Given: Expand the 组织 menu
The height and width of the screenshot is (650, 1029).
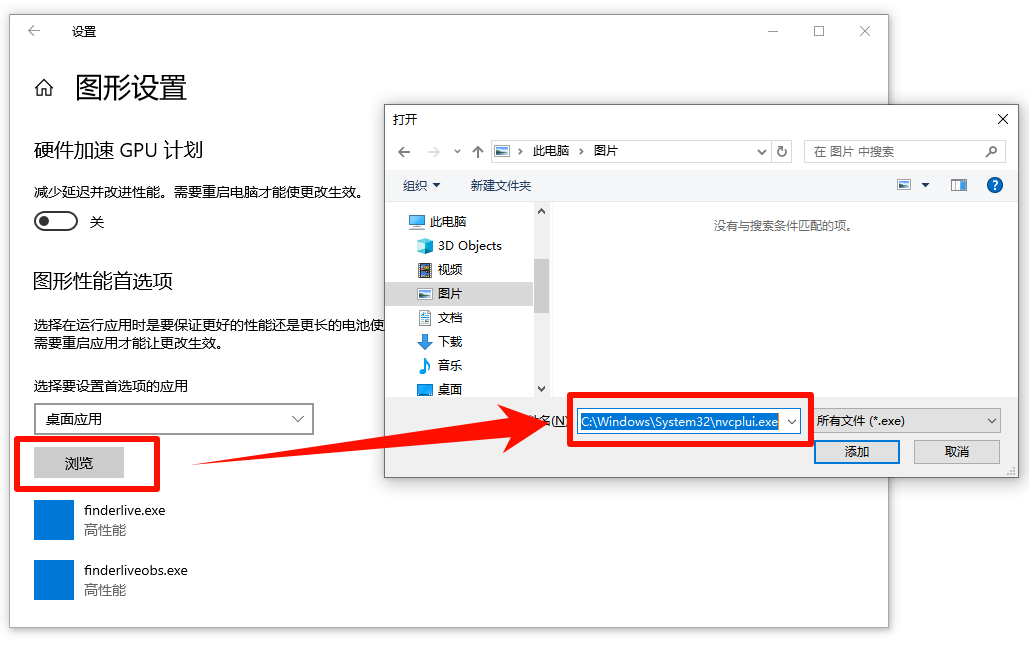Looking at the screenshot, I should [421, 185].
